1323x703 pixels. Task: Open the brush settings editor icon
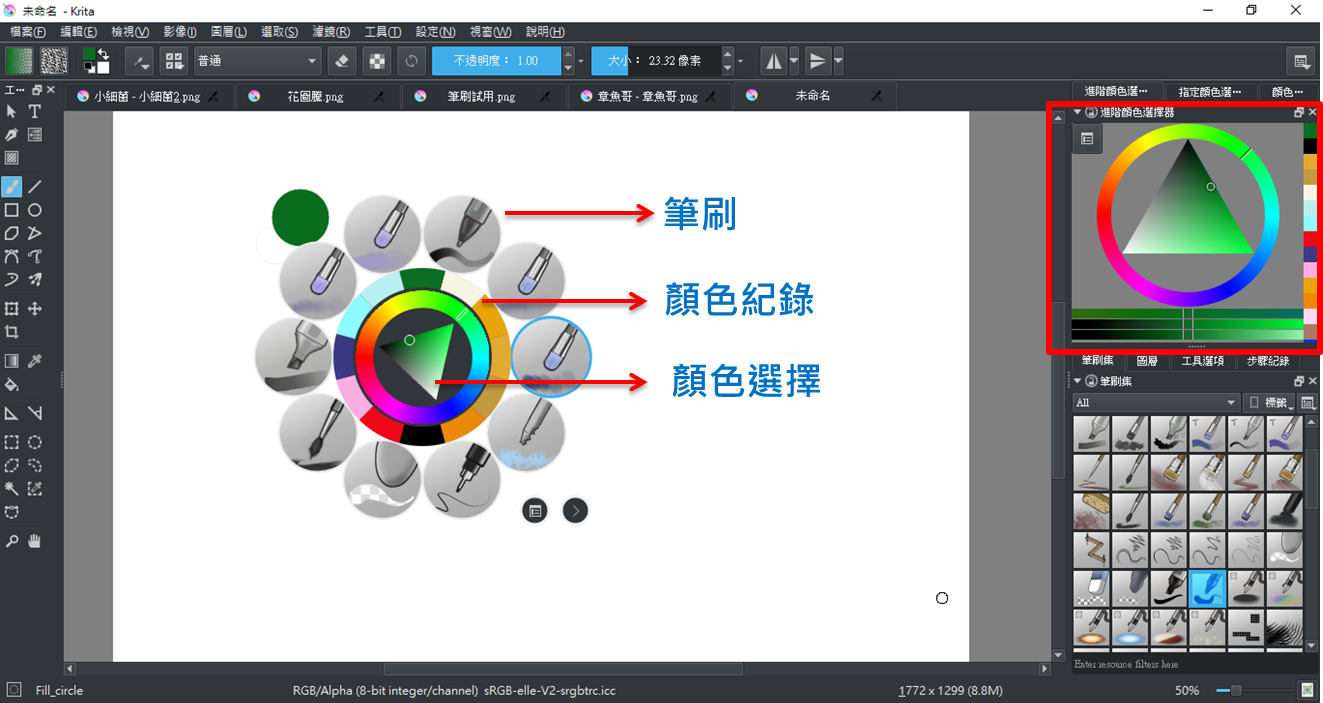pyautogui.click(x=140, y=61)
